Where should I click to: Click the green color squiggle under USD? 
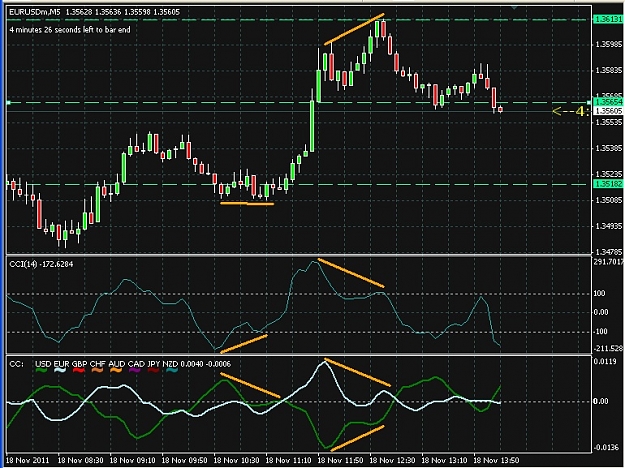click(41, 370)
